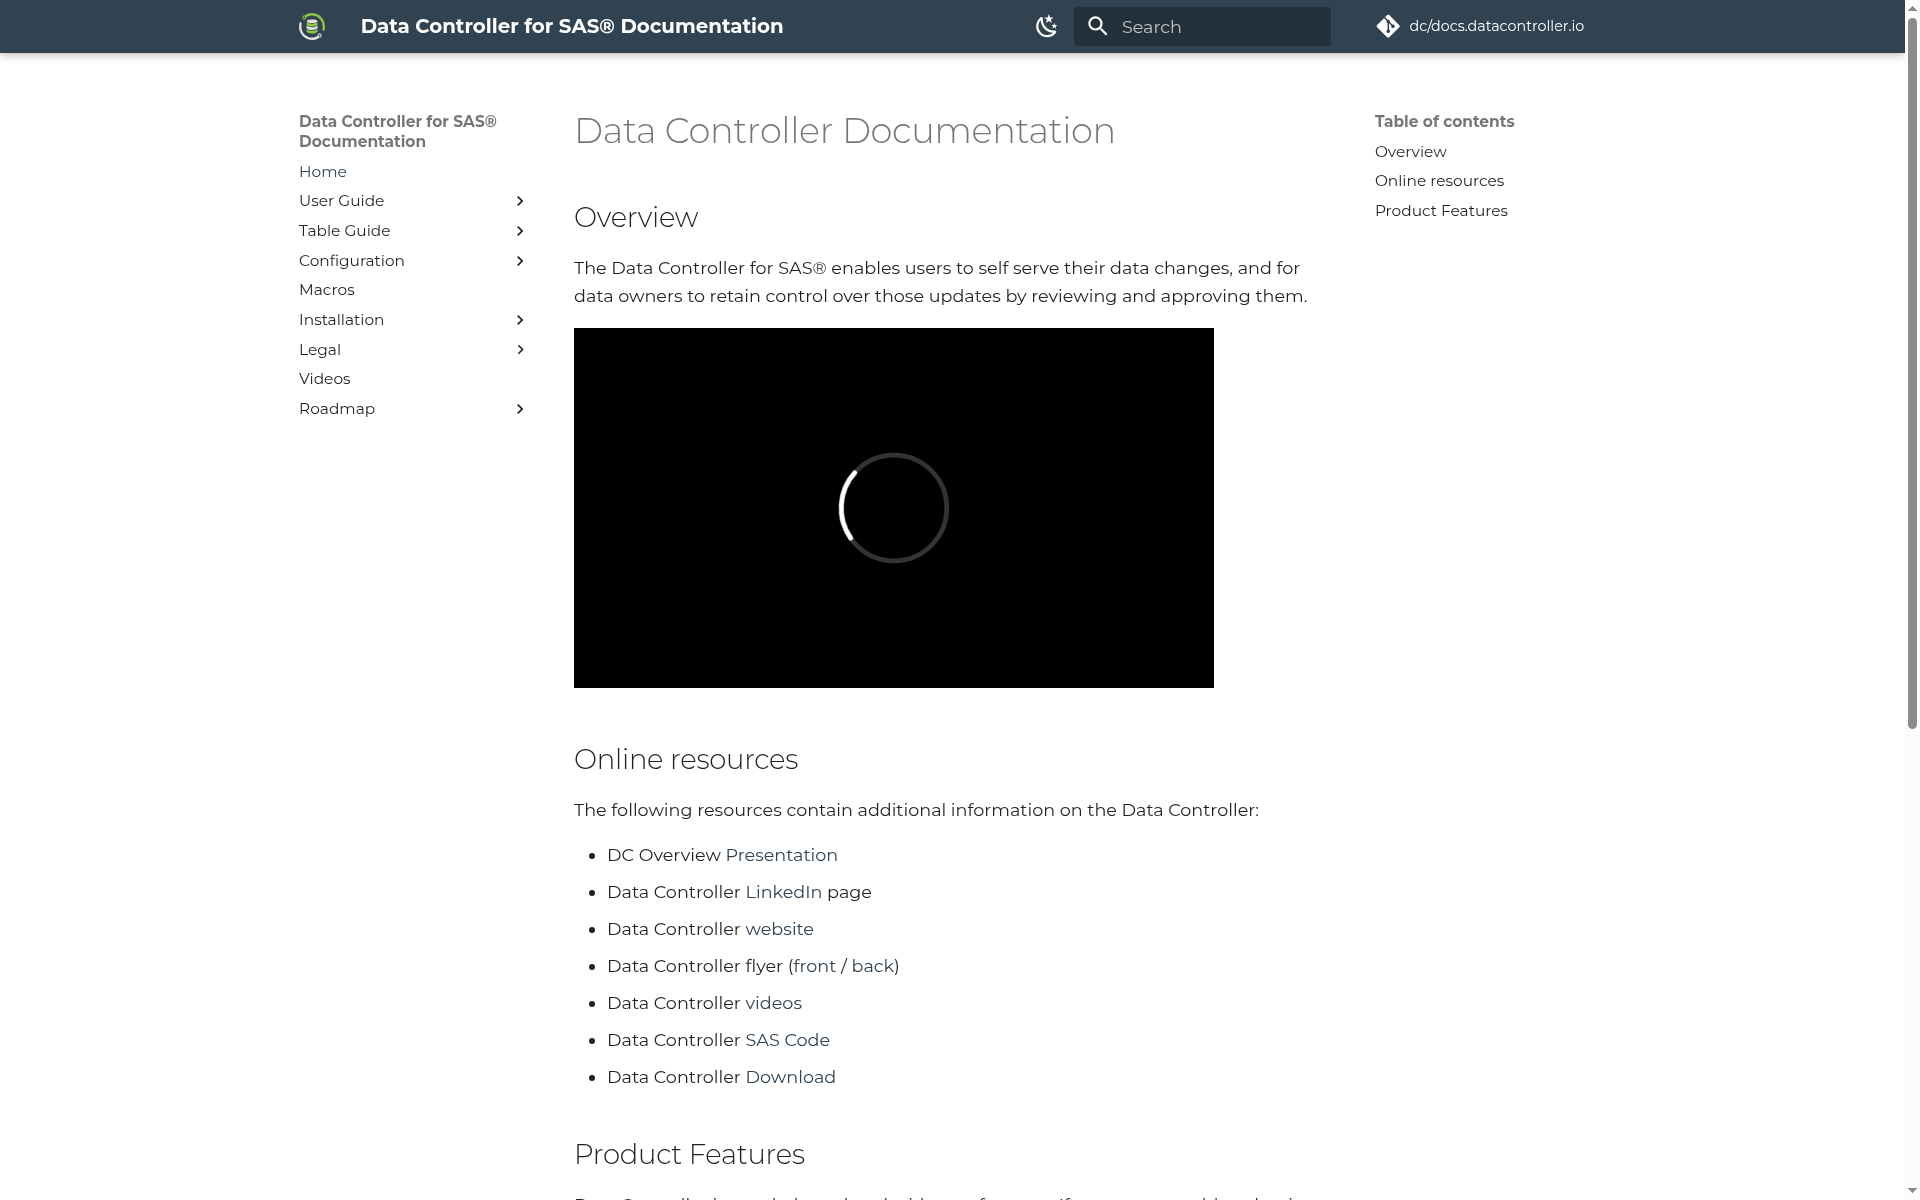Expand the Roadmap section chevron
1920x1200 pixels.
point(520,409)
